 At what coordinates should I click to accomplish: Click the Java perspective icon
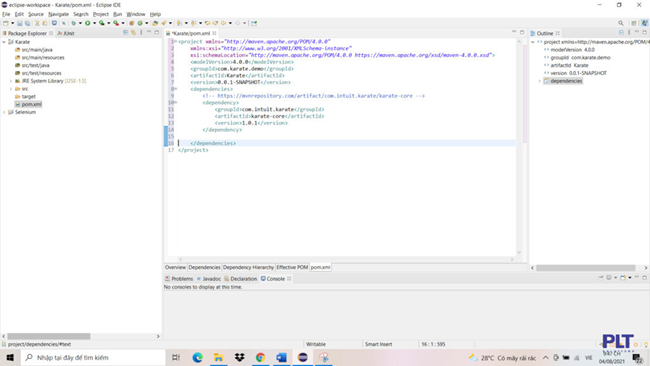644,23
